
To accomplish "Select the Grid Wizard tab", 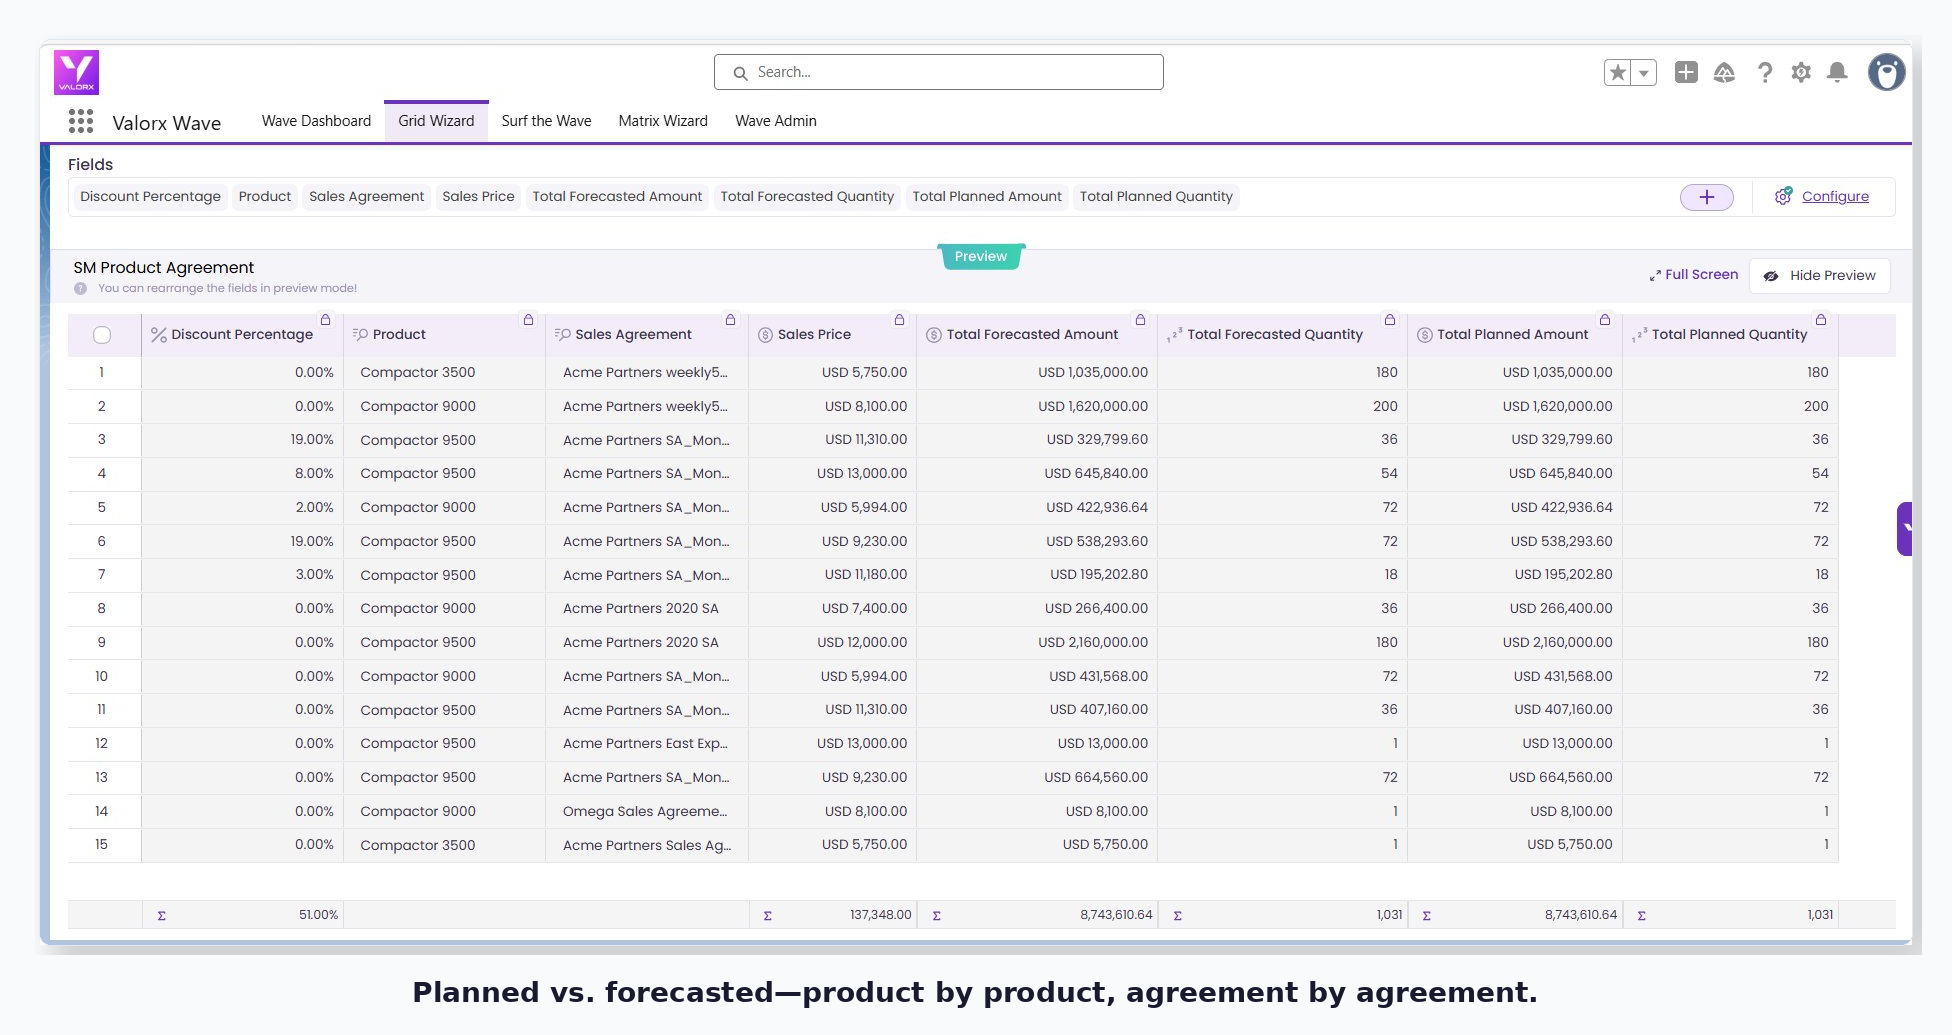I will pos(436,121).
